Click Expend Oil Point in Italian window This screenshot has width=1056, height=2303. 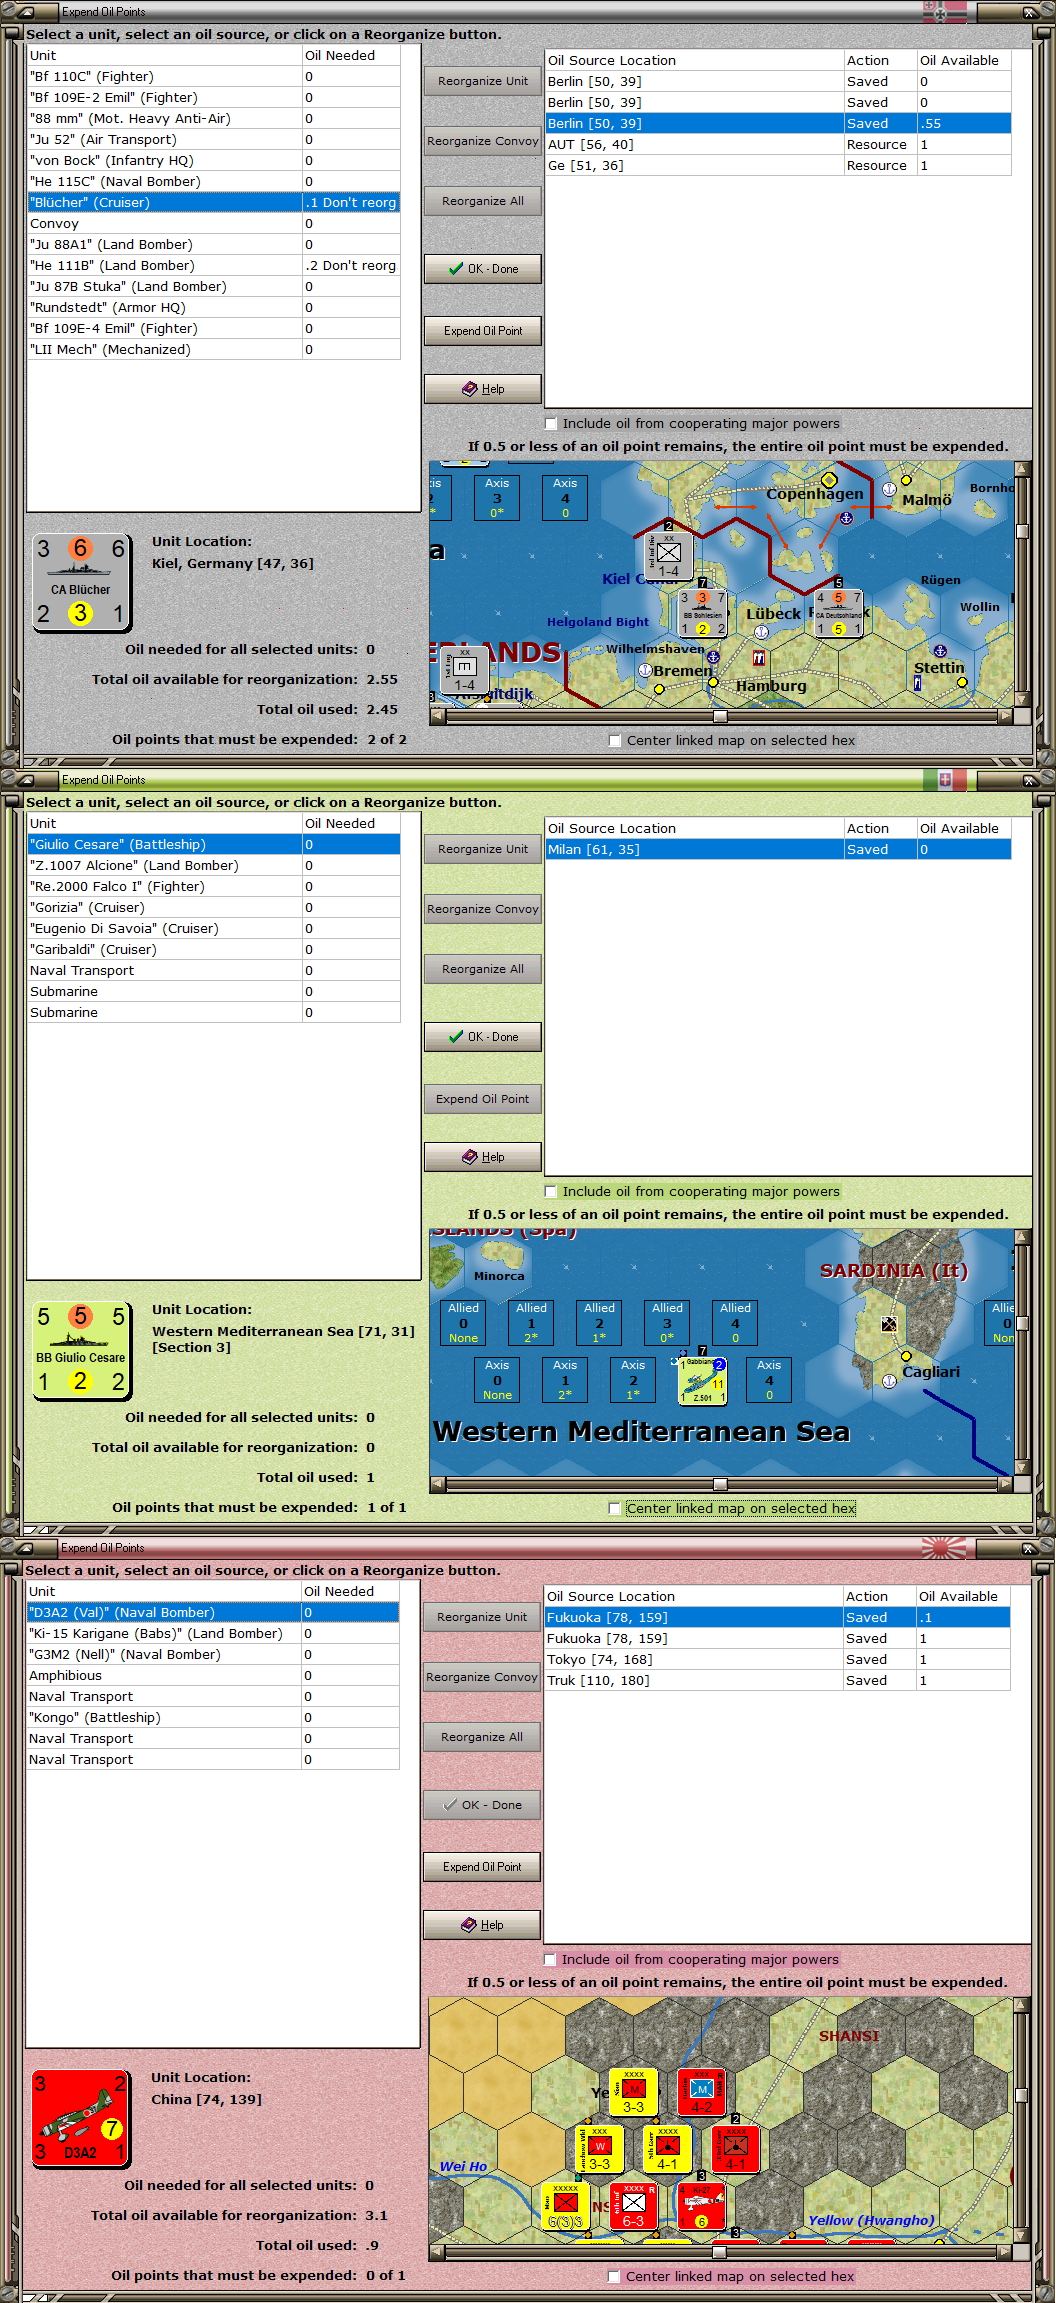tap(483, 1099)
